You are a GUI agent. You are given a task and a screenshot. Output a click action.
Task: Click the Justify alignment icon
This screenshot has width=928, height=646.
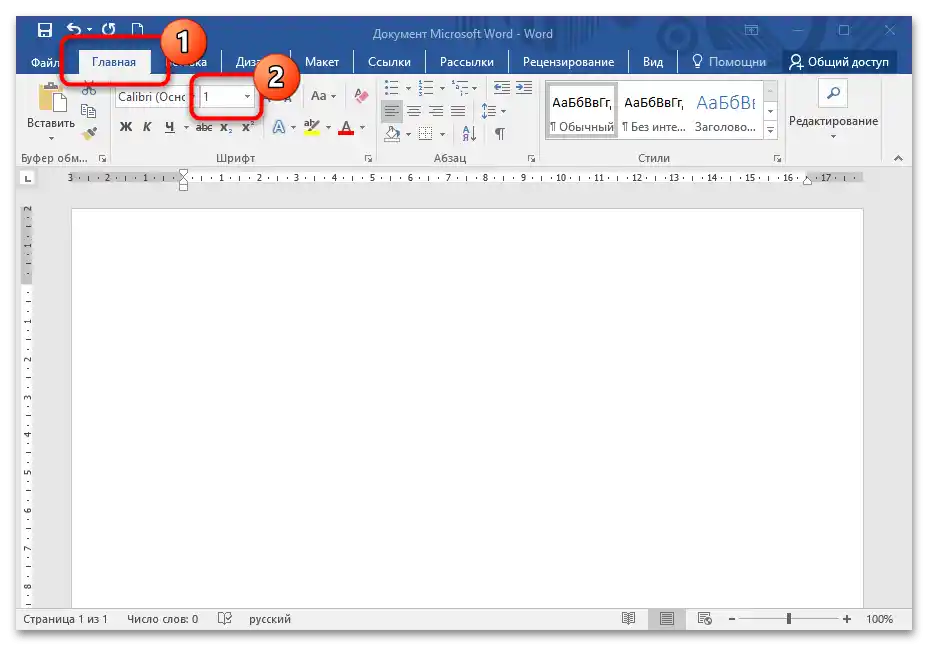(458, 111)
